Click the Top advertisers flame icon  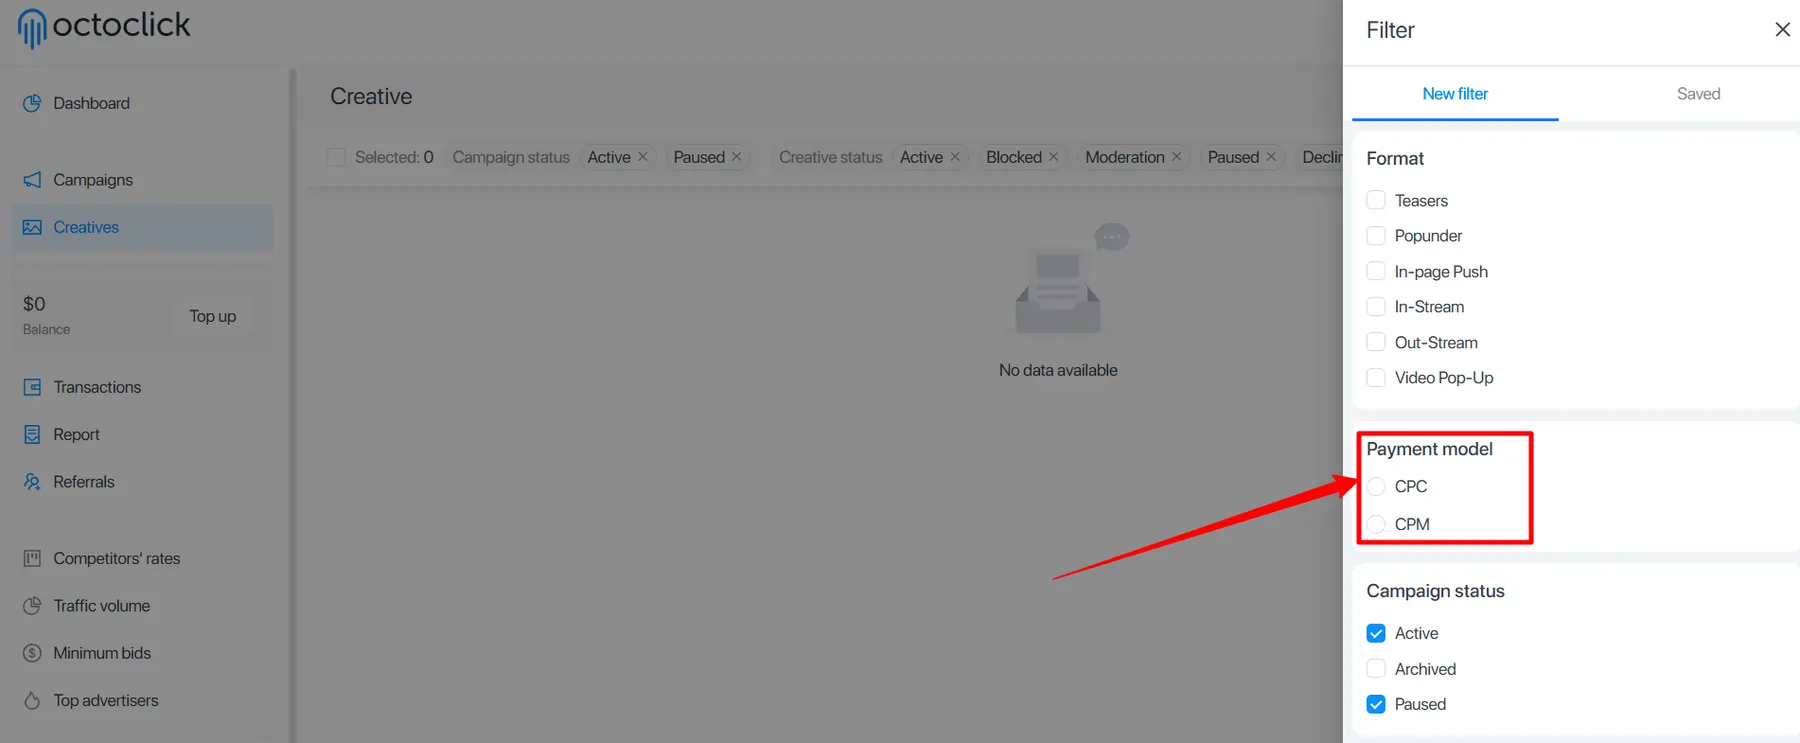pyautogui.click(x=32, y=700)
